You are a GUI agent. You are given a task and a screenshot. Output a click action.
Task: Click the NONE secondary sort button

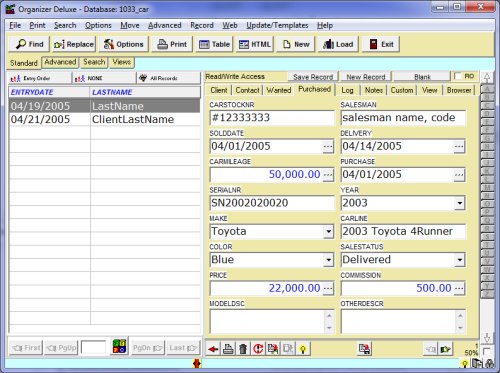coord(104,78)
